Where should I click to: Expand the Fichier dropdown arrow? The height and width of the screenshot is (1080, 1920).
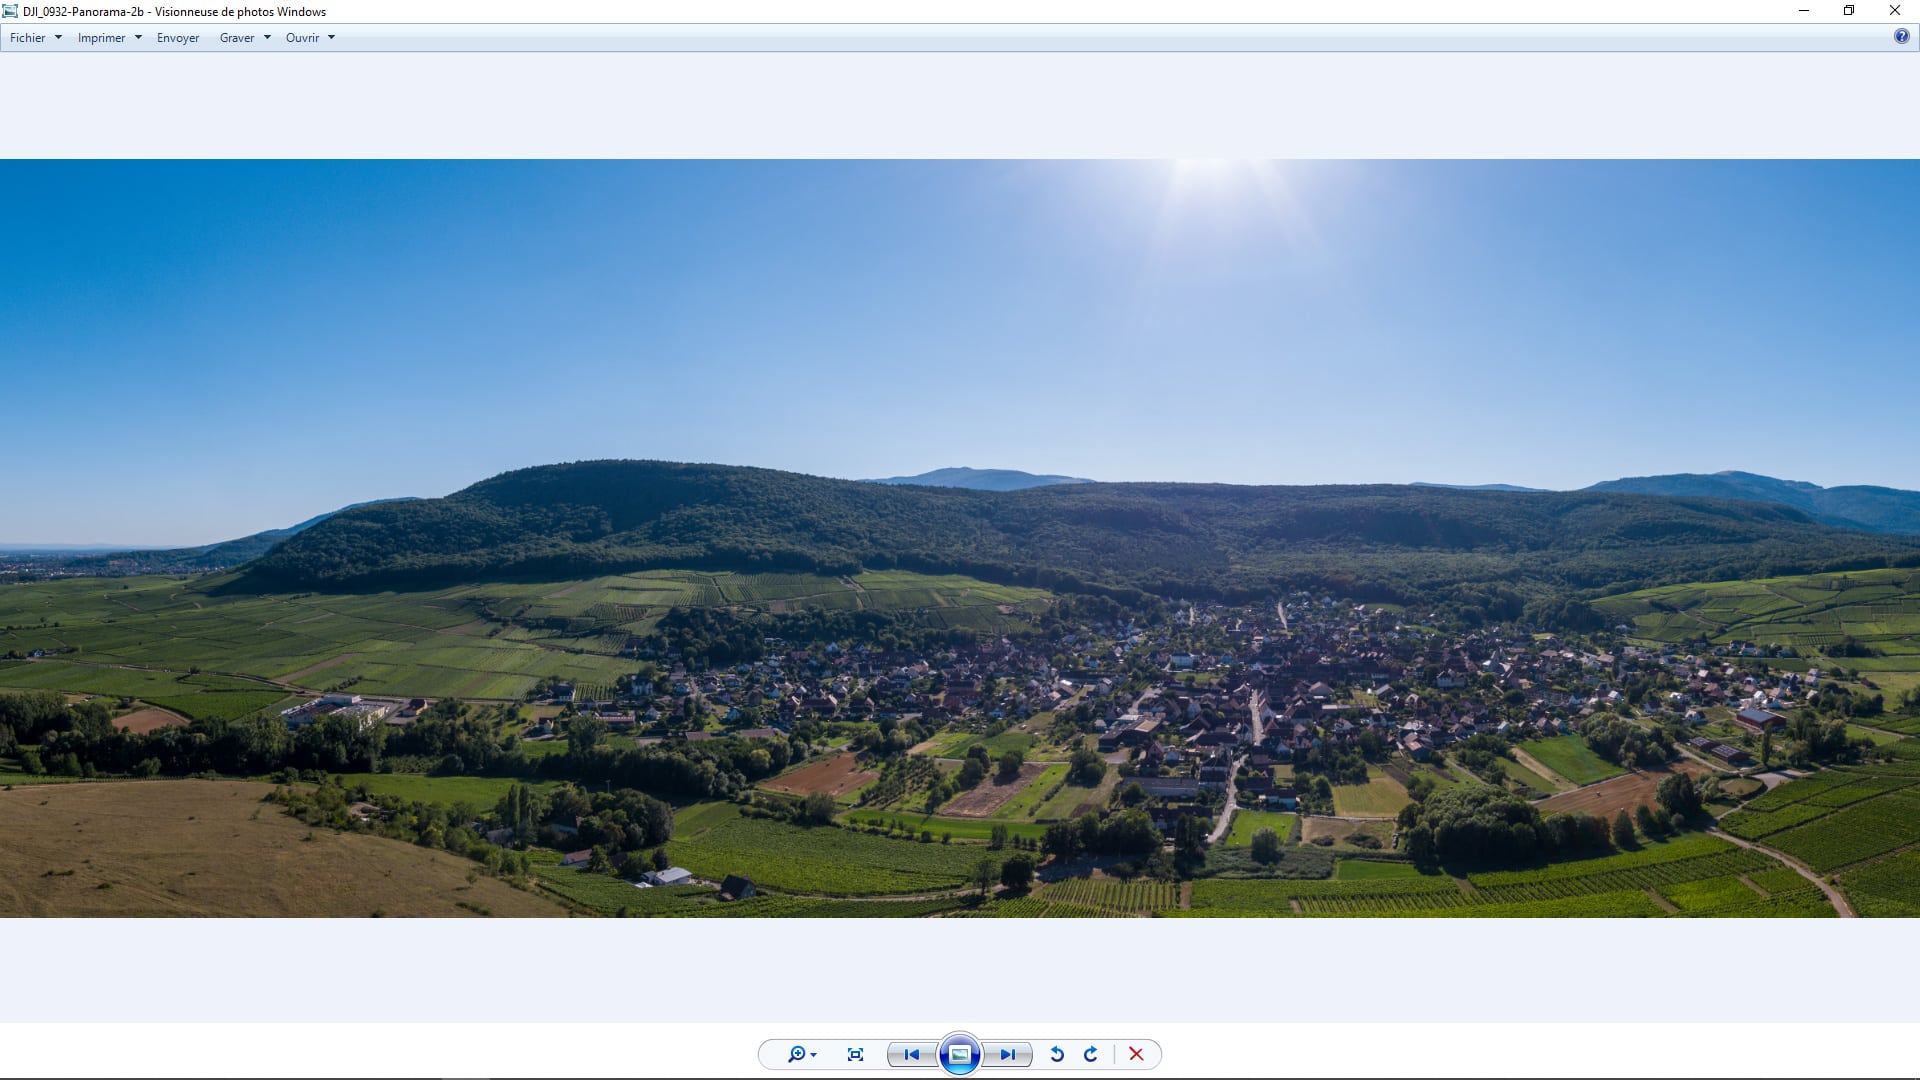pyautogui.click(x=58, y=38)
